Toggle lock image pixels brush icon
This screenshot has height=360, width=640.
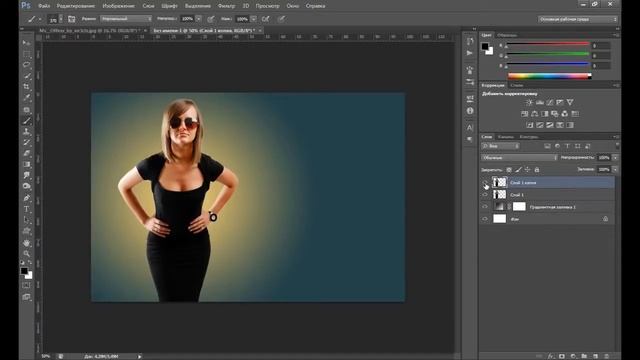click(x=518, y=169)
